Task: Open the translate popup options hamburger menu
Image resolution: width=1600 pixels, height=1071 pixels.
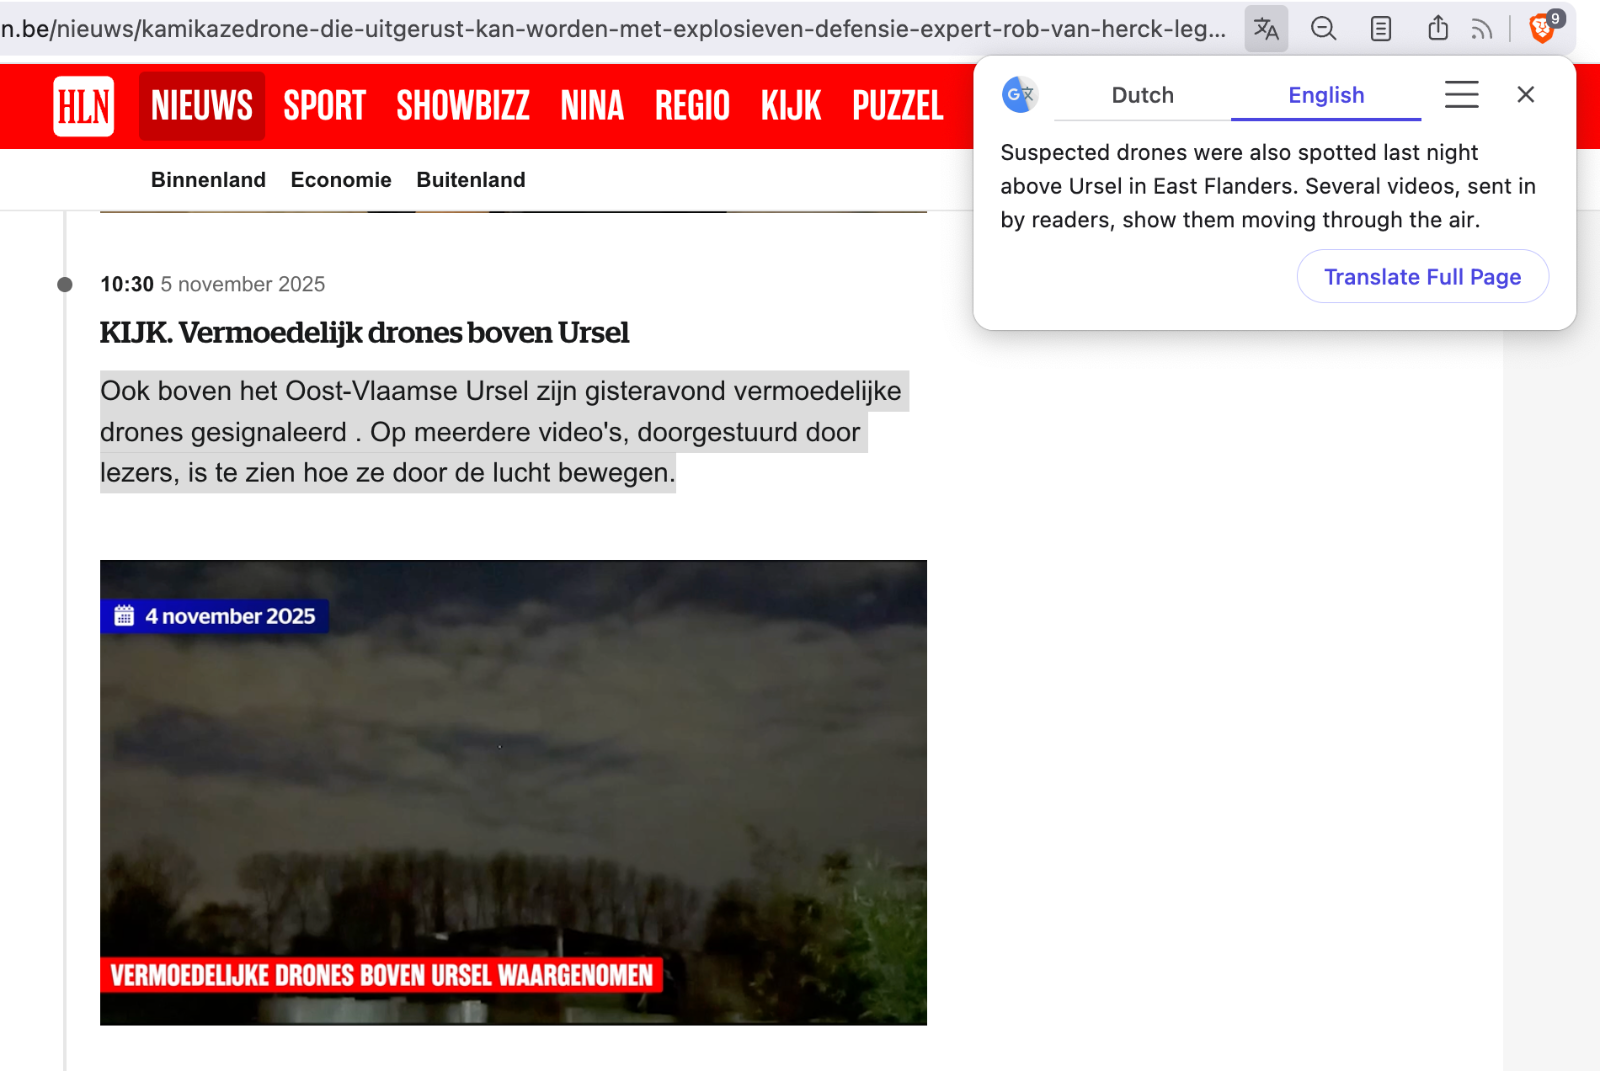Action: [x=1461, y=94]
